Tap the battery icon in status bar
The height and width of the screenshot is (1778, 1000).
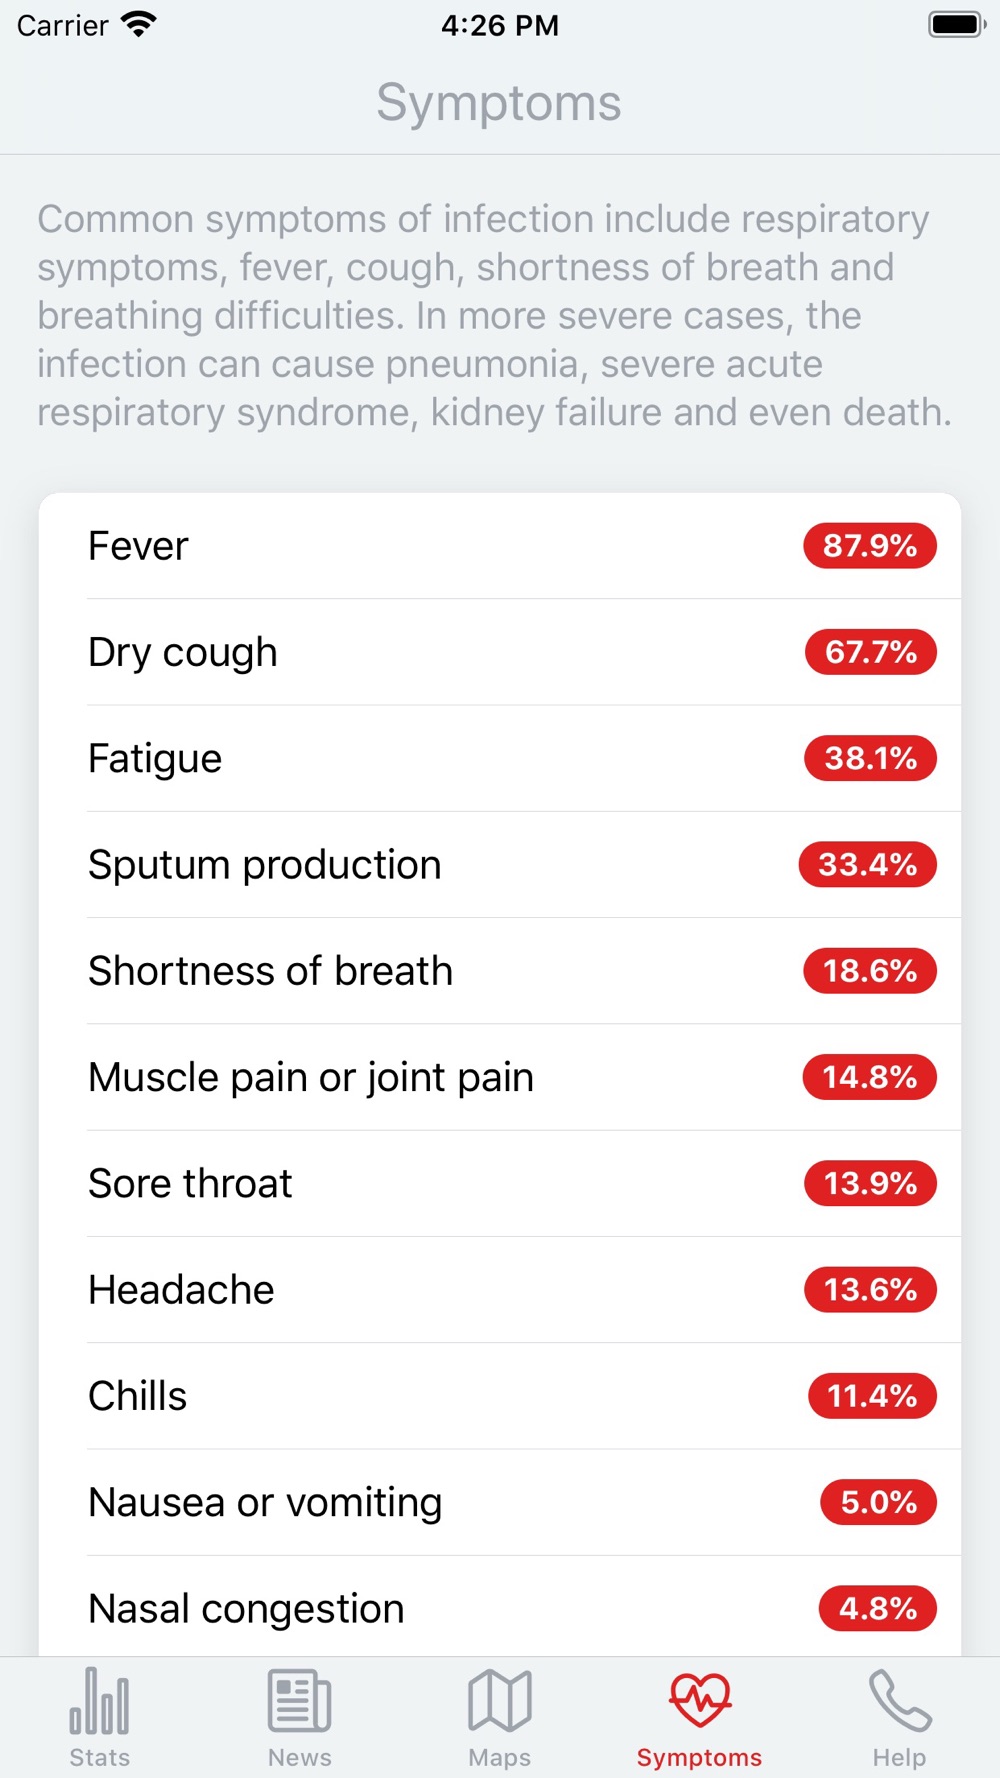click(x=957, y=25)
